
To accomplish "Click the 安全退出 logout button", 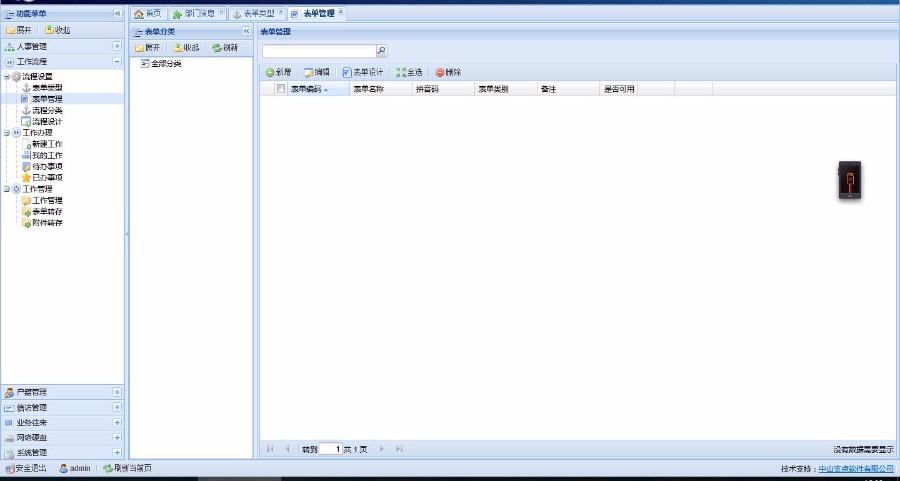I will [26, 468].
